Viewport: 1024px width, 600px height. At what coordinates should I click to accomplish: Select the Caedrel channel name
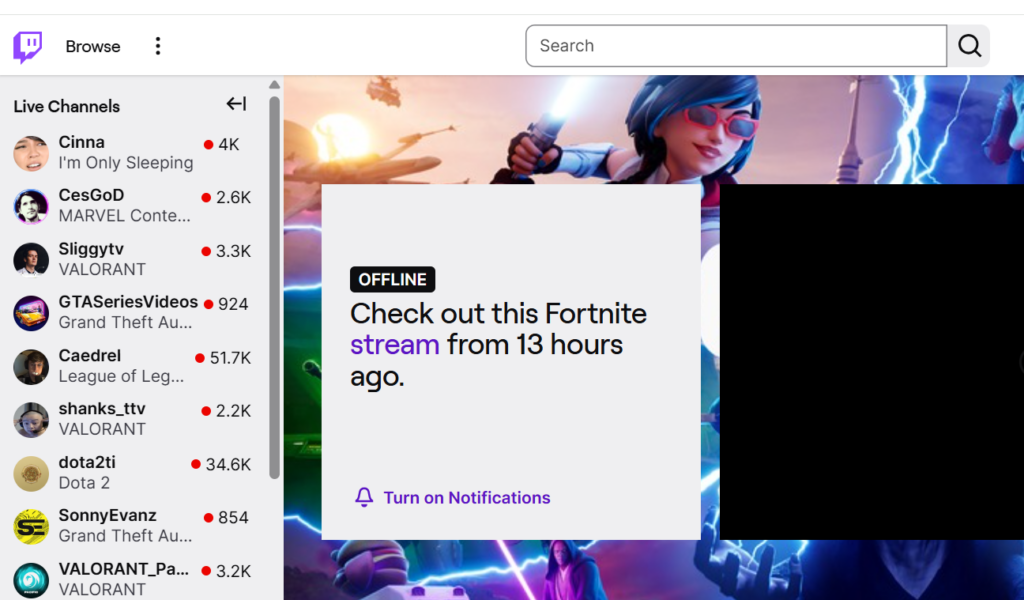[x=89, y=355]
